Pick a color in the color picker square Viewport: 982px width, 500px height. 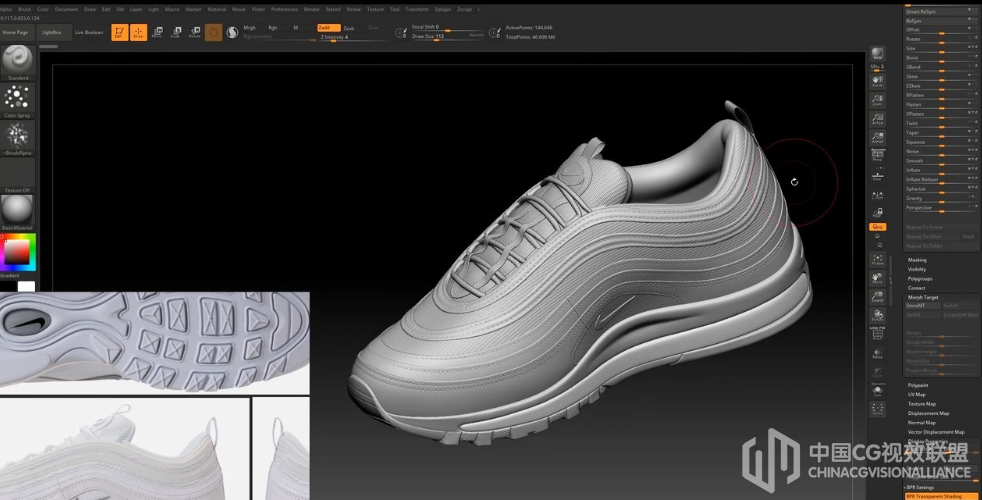[x=17, y=252]
